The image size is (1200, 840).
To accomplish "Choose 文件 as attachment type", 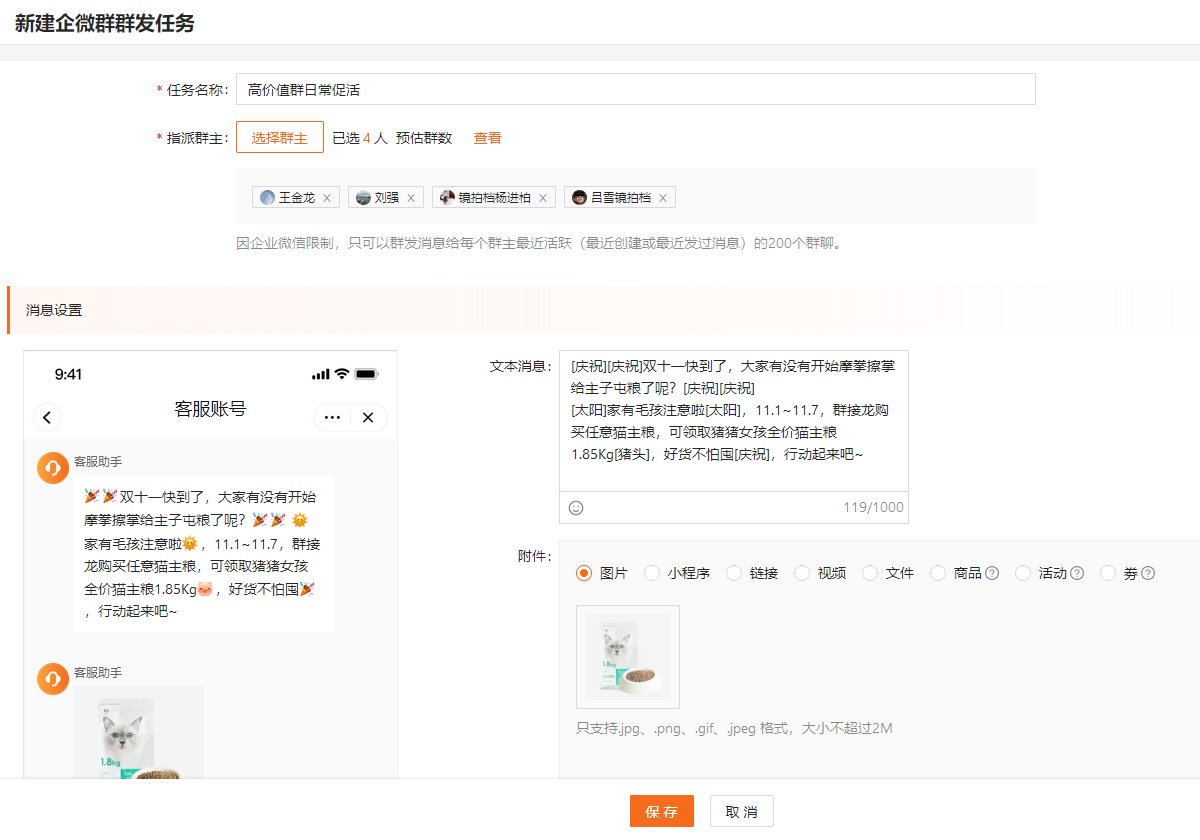I will click(870, 573).
